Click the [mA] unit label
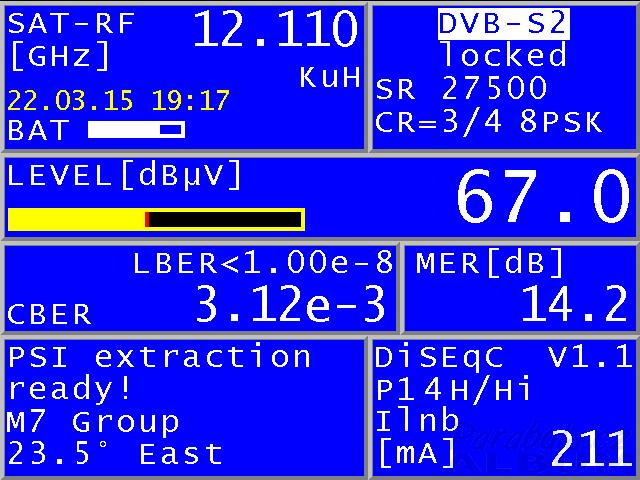640x480 pixels. [417, 452]
